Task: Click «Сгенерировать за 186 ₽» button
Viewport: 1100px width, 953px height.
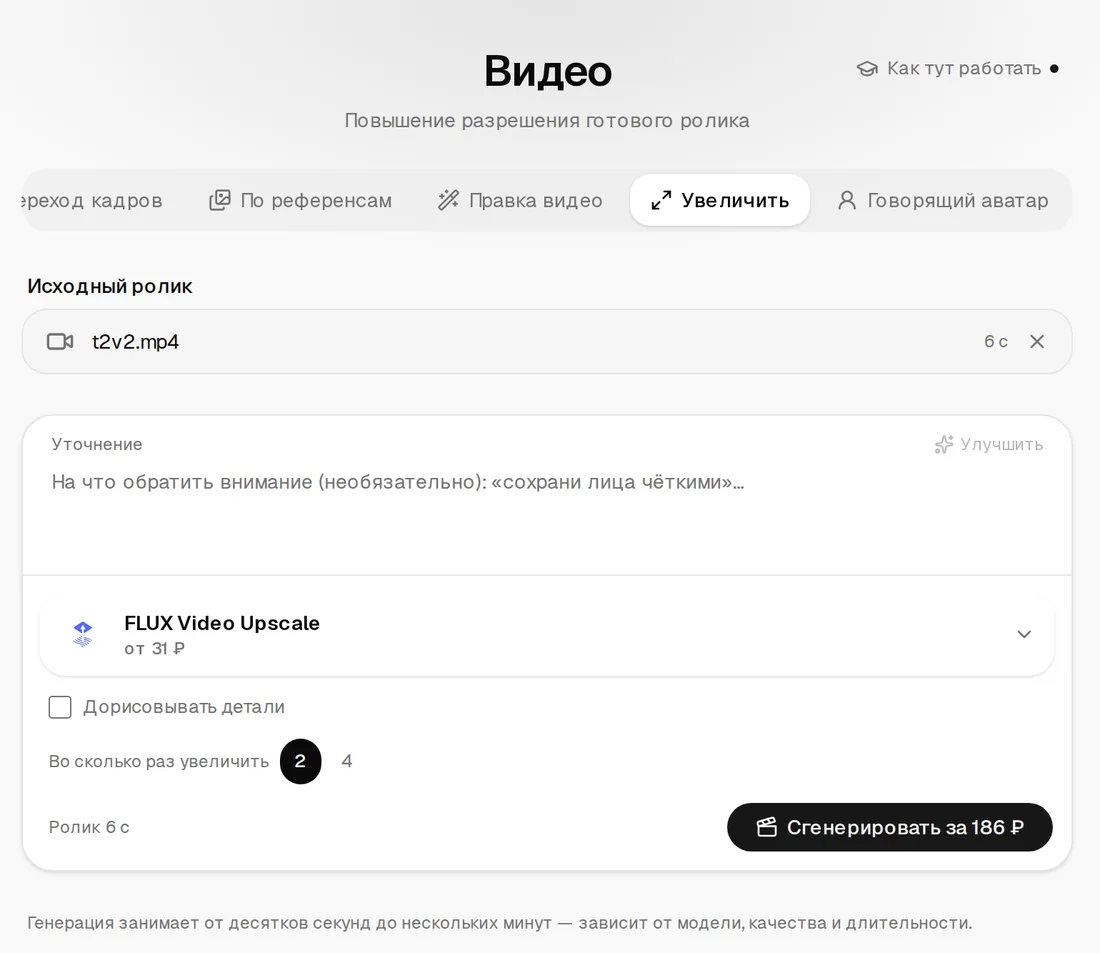Action: (890, 827)
